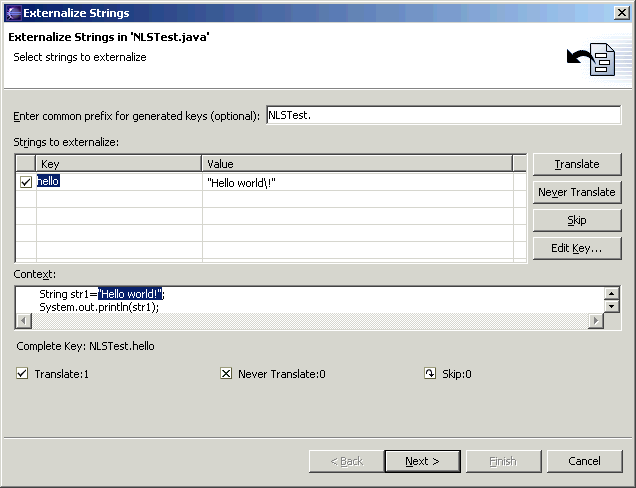Click the Key column header

[119, 163]
